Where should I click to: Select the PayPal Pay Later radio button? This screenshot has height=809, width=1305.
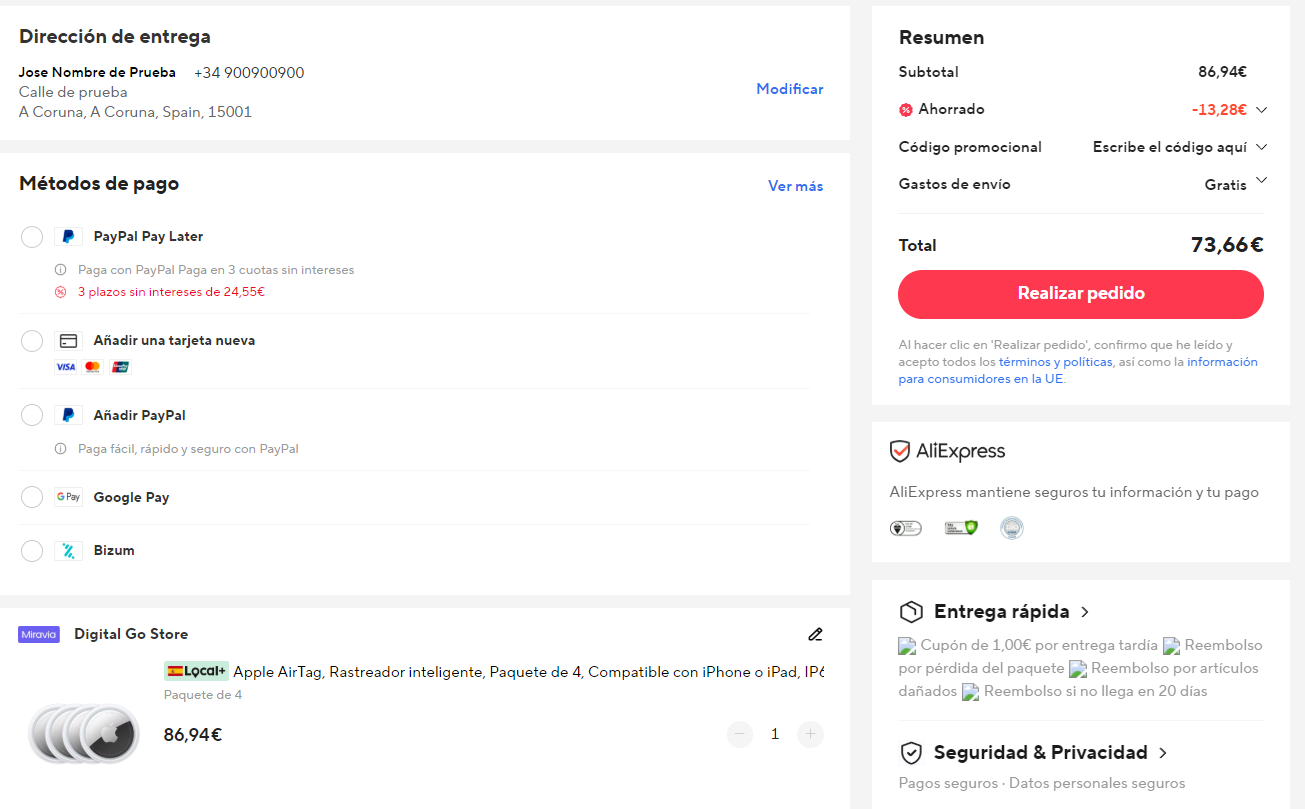tap(32, 237)
